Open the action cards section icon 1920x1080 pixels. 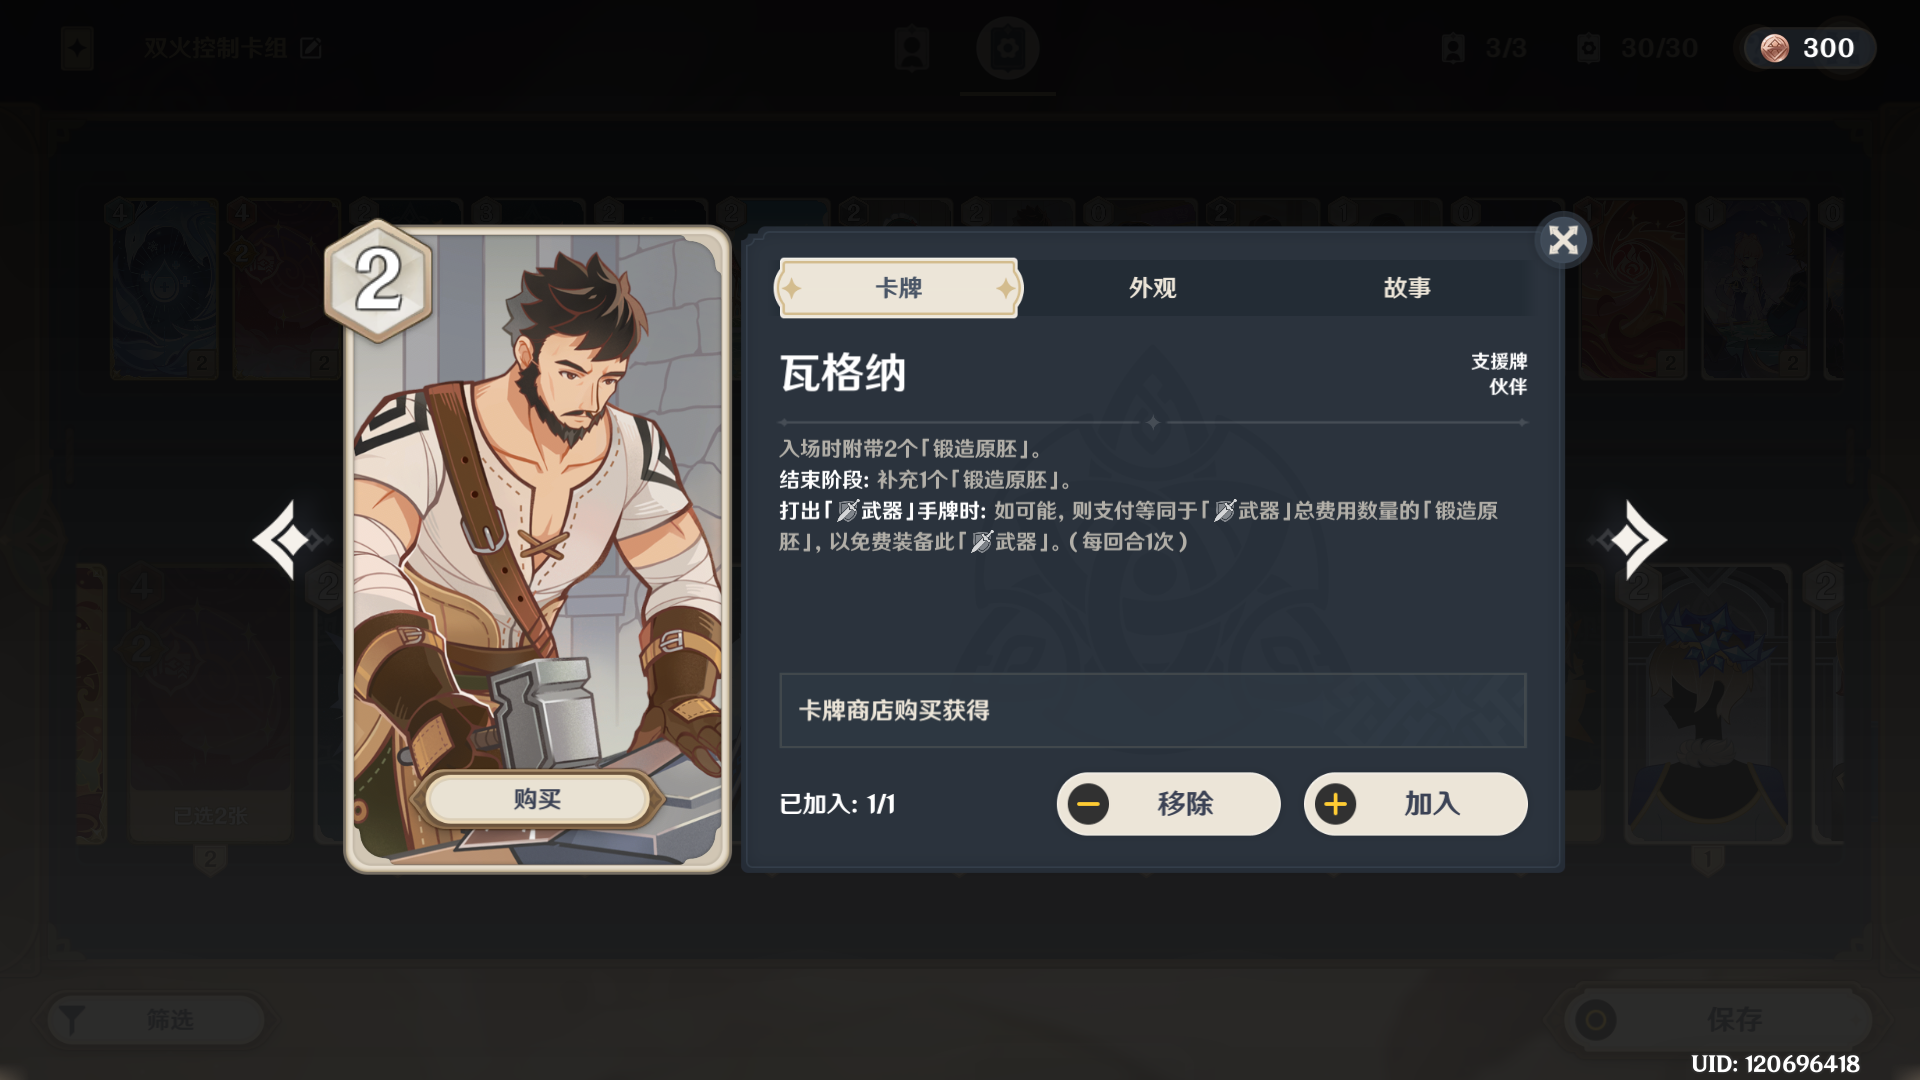(1007, 48)
